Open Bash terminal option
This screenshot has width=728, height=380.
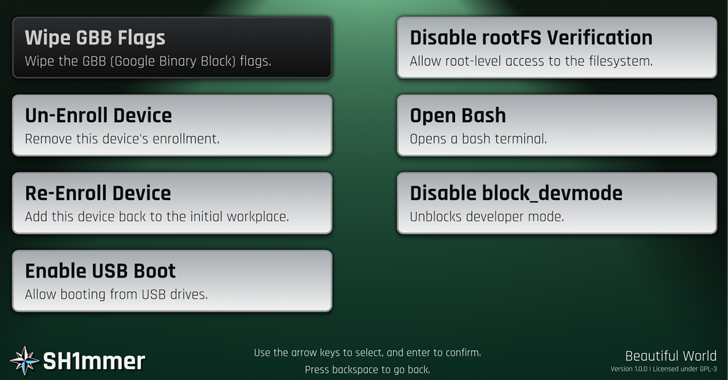(x=557, y=125)
